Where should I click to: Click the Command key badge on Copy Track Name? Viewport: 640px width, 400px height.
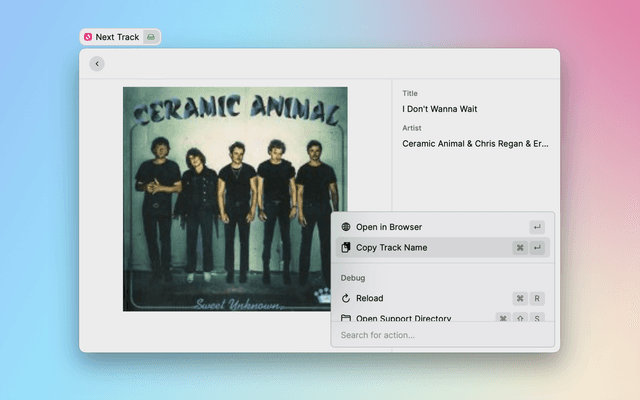point(520,247)
